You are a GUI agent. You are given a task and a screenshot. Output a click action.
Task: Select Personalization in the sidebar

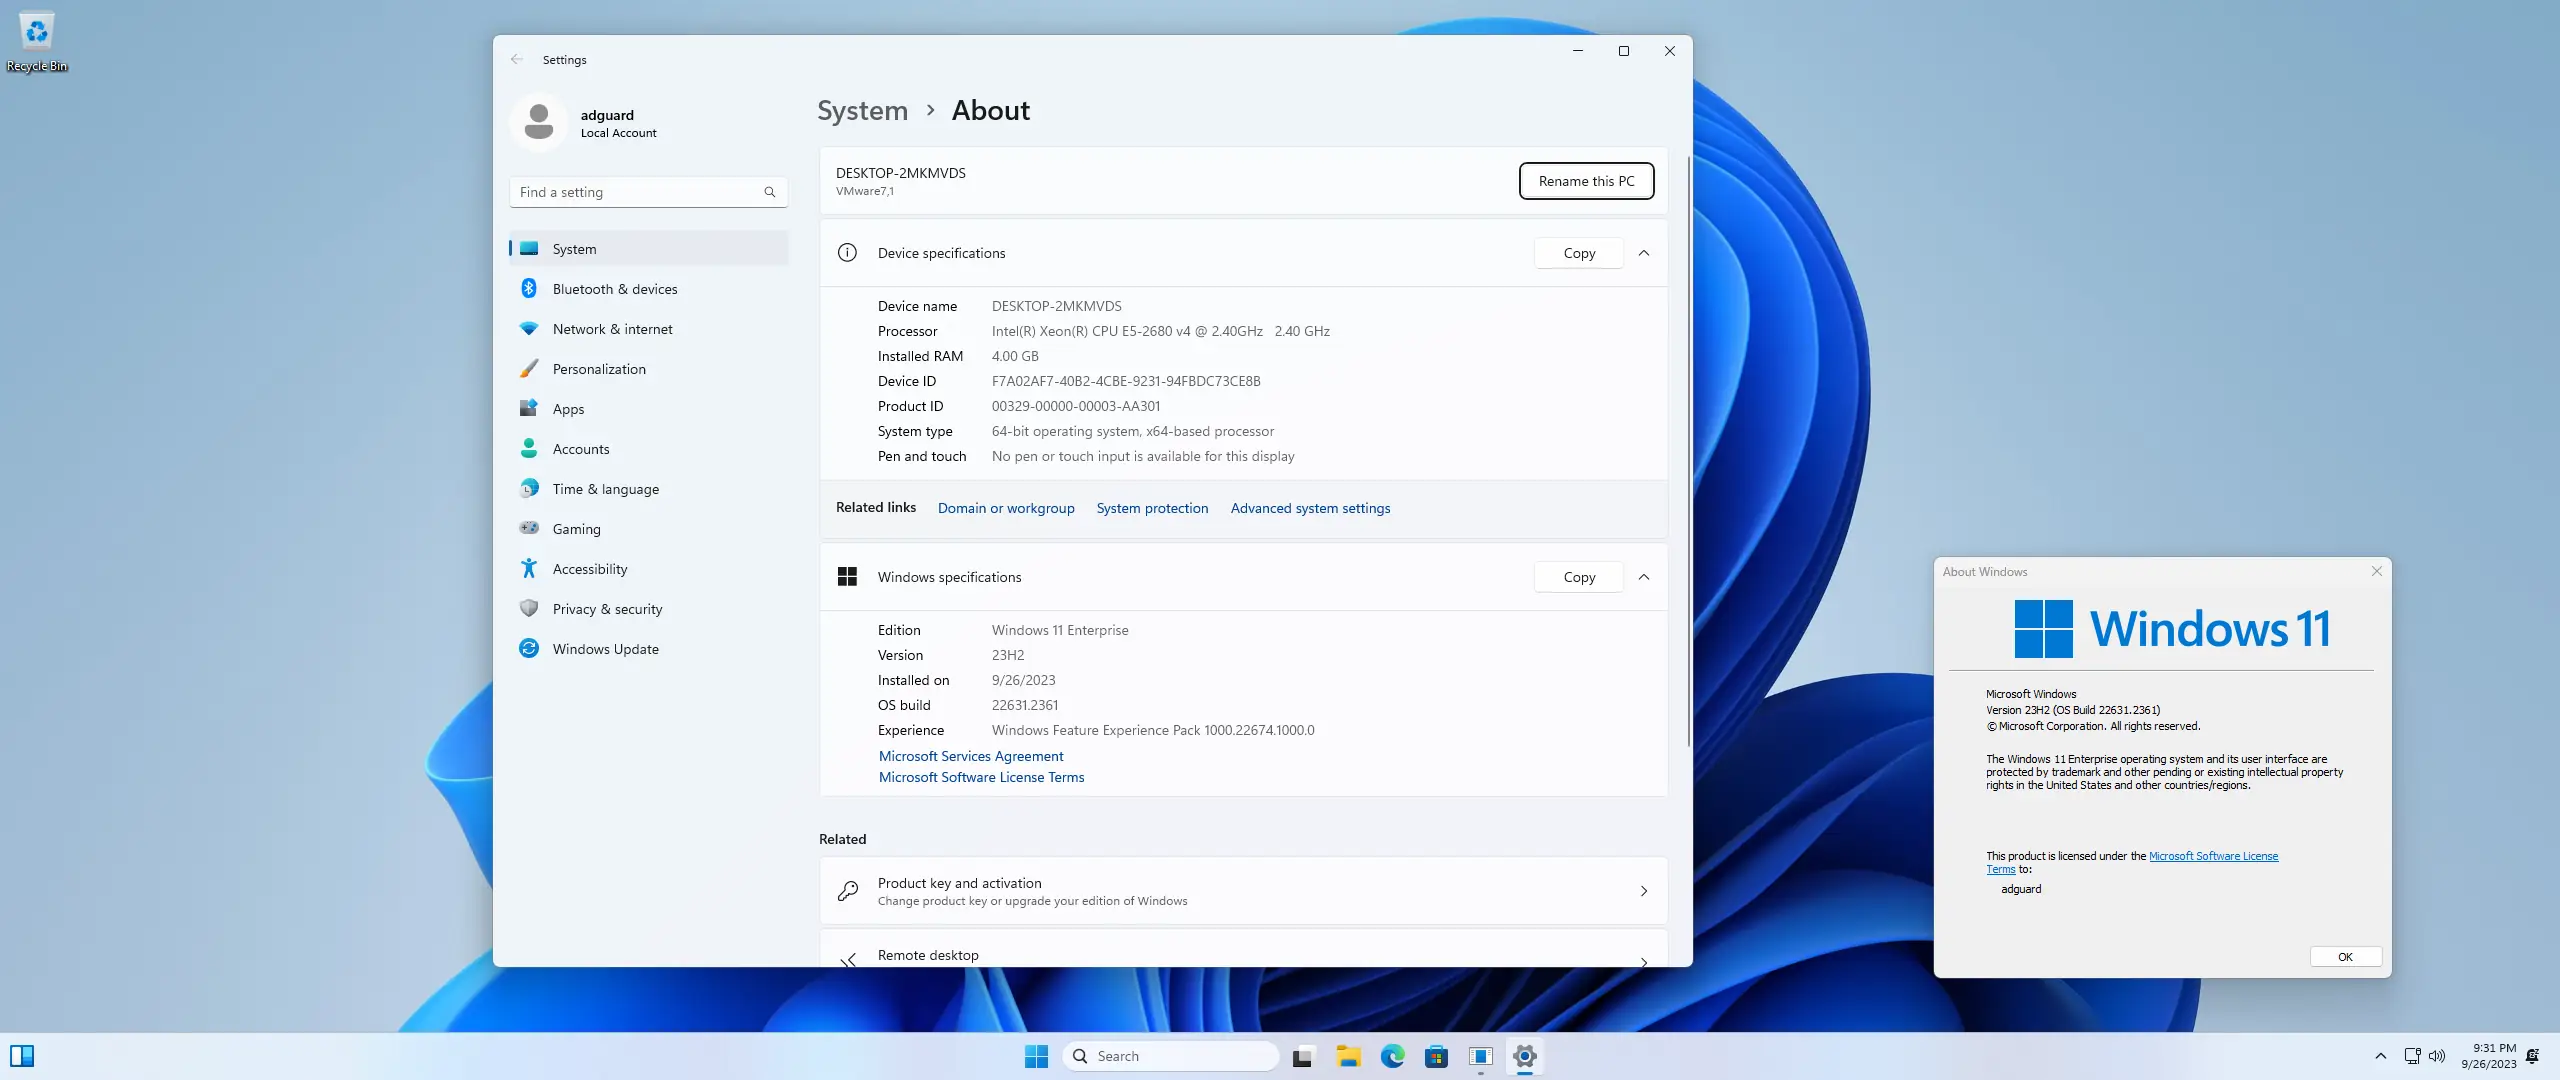point(599,369)
